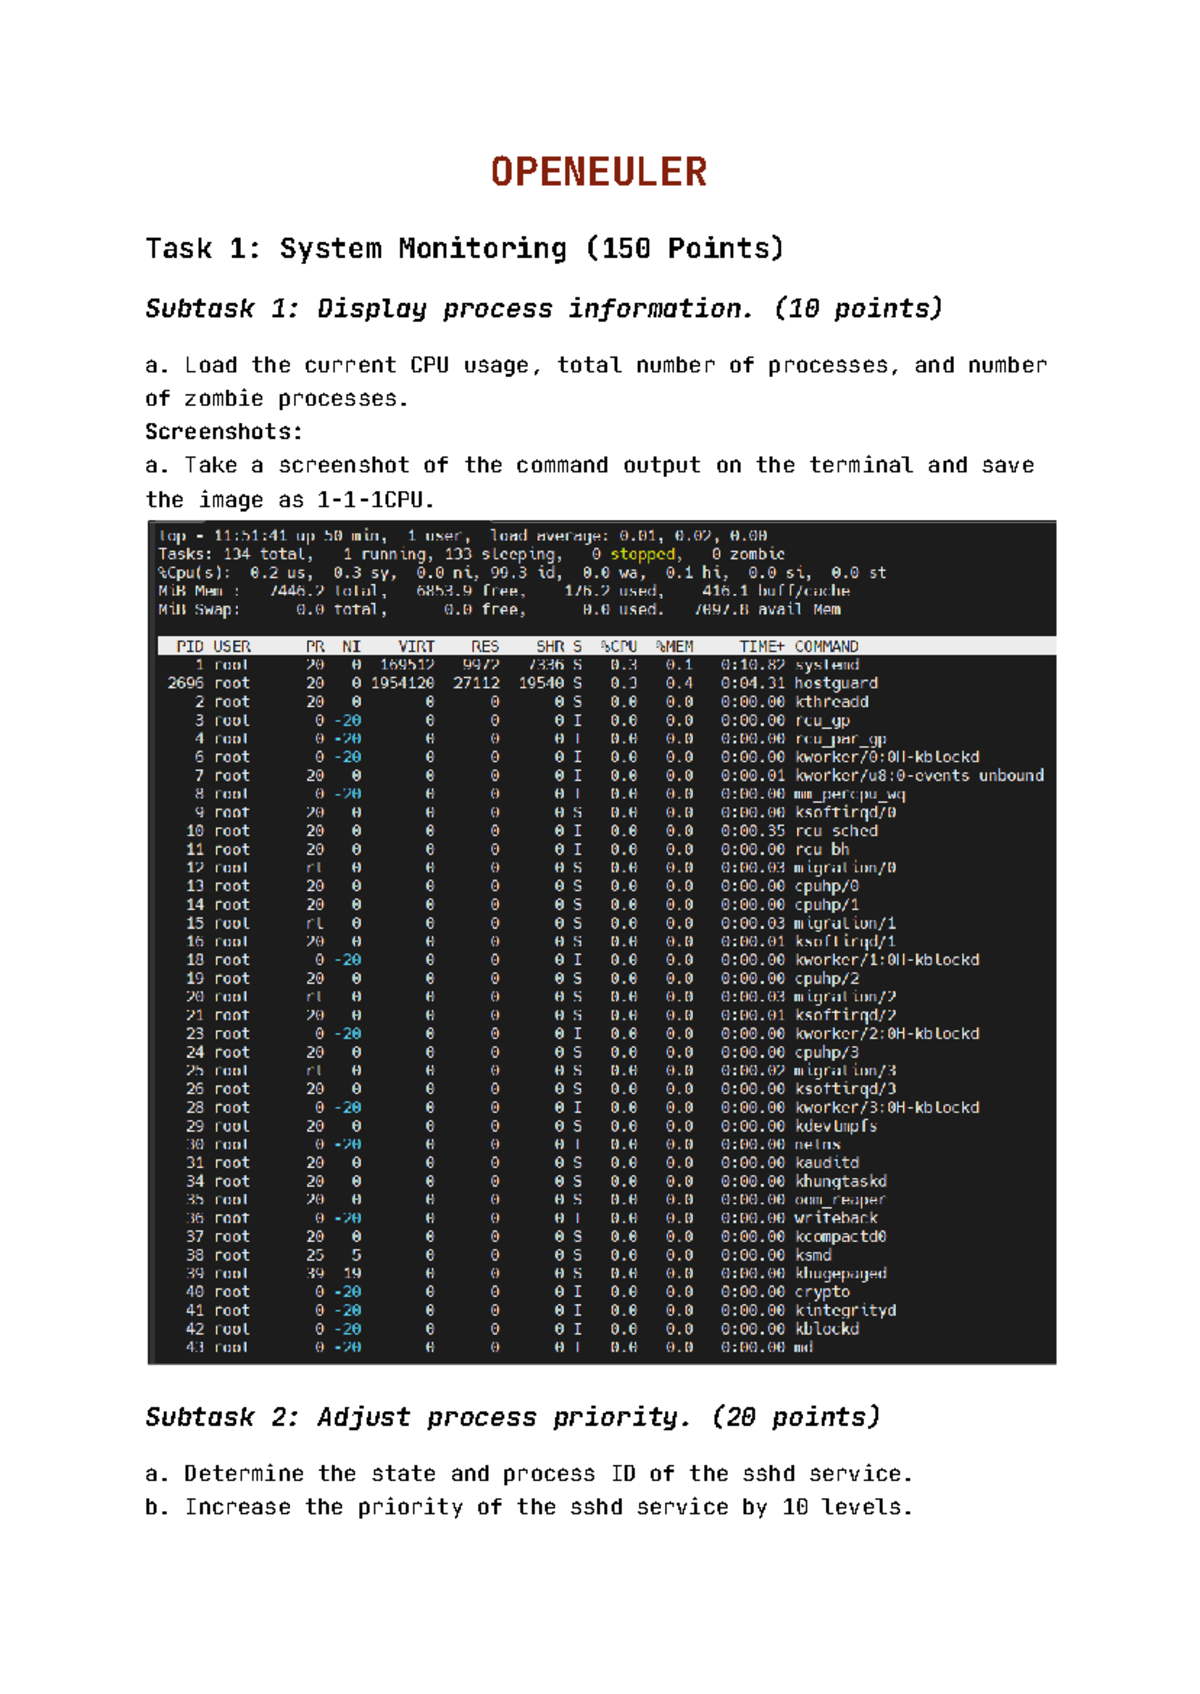Click the 'hostguard' process name
This screenshot has width=1200, height=1694.
(836, 683)
